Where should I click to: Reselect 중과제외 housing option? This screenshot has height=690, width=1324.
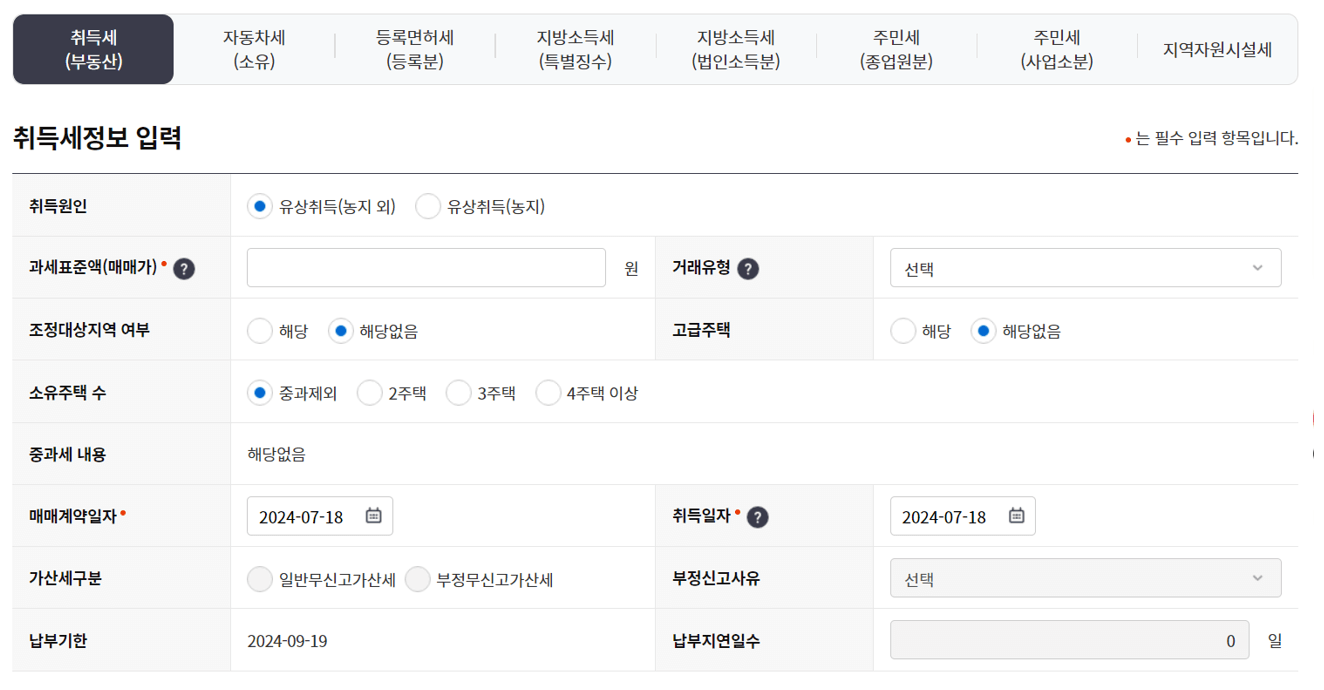pyautogui.click(x=259, y=392)
